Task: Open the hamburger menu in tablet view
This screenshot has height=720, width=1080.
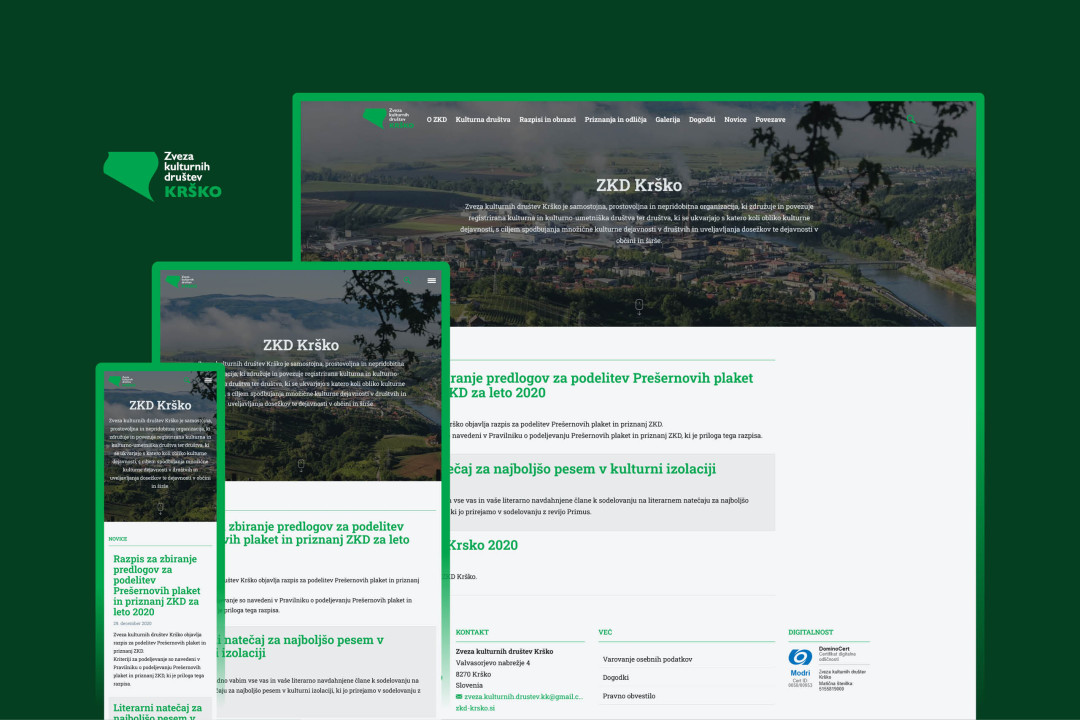Action: coord(432,281)
